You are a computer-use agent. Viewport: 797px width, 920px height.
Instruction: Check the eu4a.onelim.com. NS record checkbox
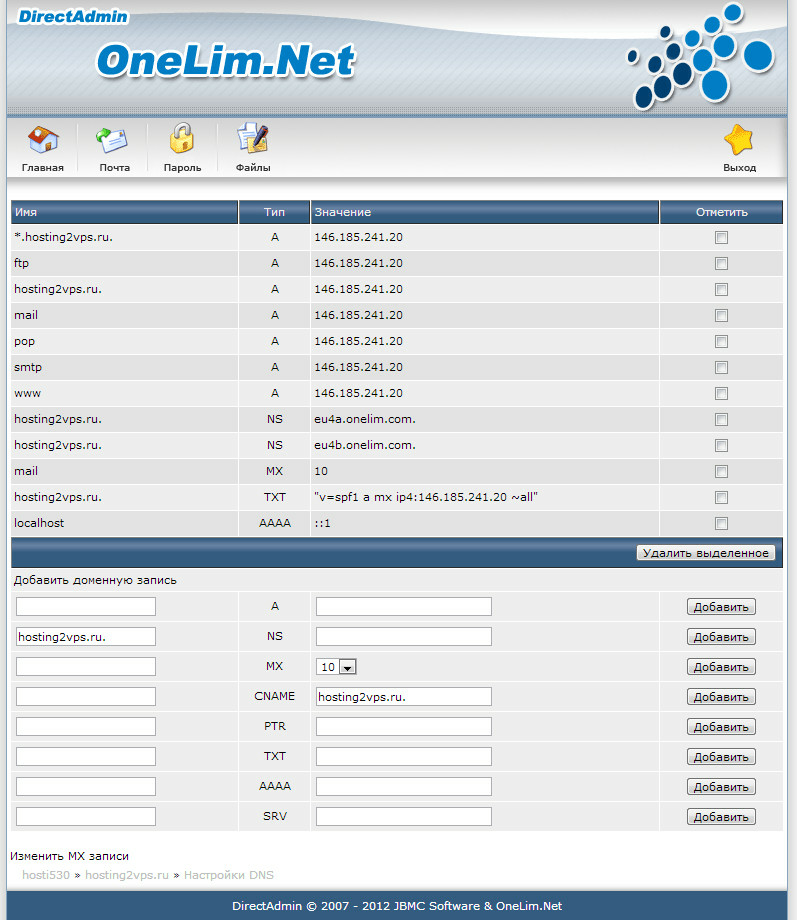click(x=721, y=420)
